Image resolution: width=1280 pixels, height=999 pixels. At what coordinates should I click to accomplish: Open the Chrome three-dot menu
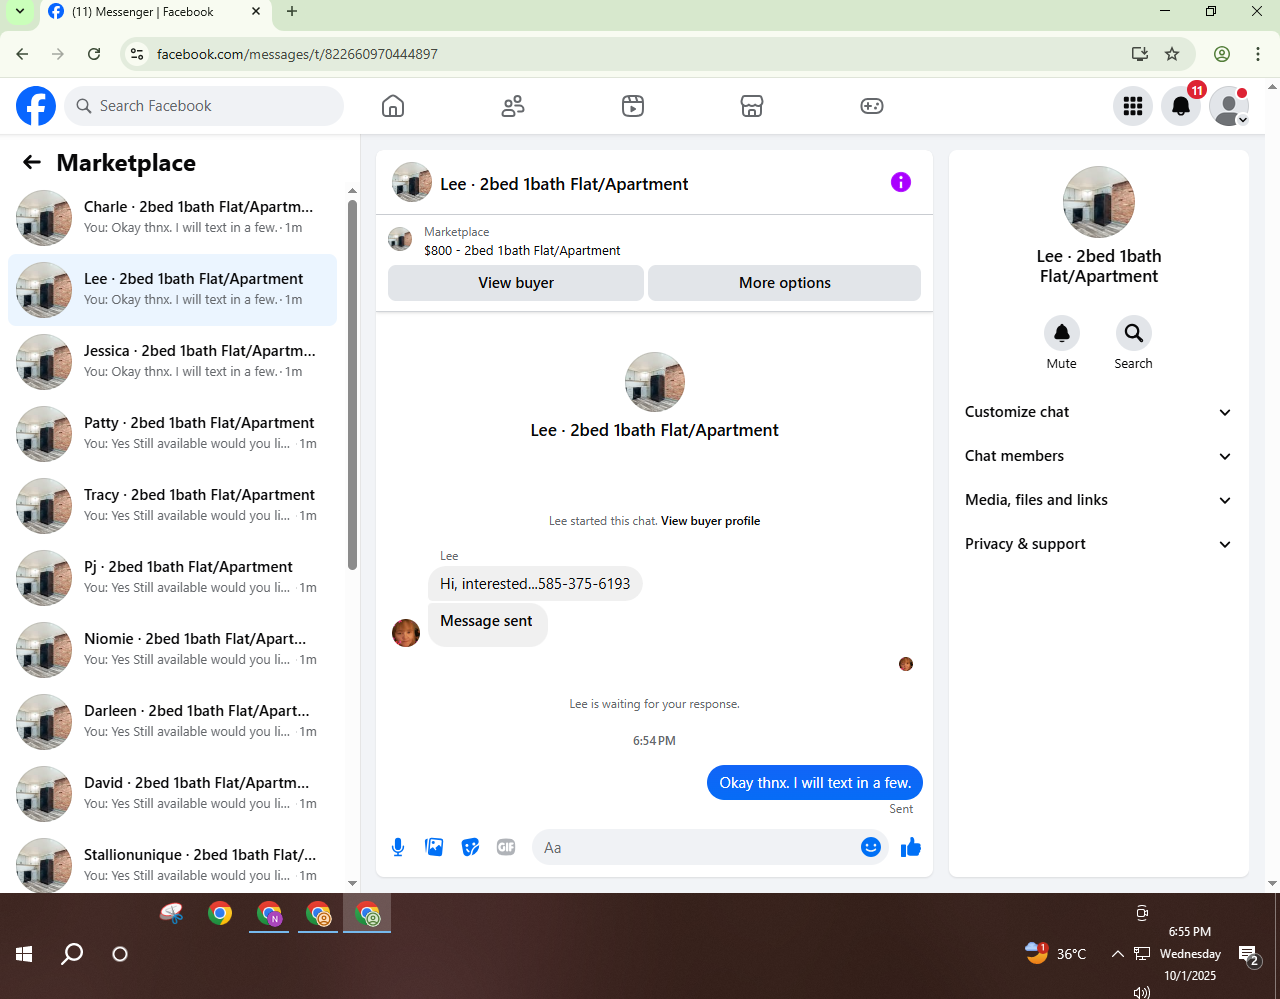tap(1258, 54)
